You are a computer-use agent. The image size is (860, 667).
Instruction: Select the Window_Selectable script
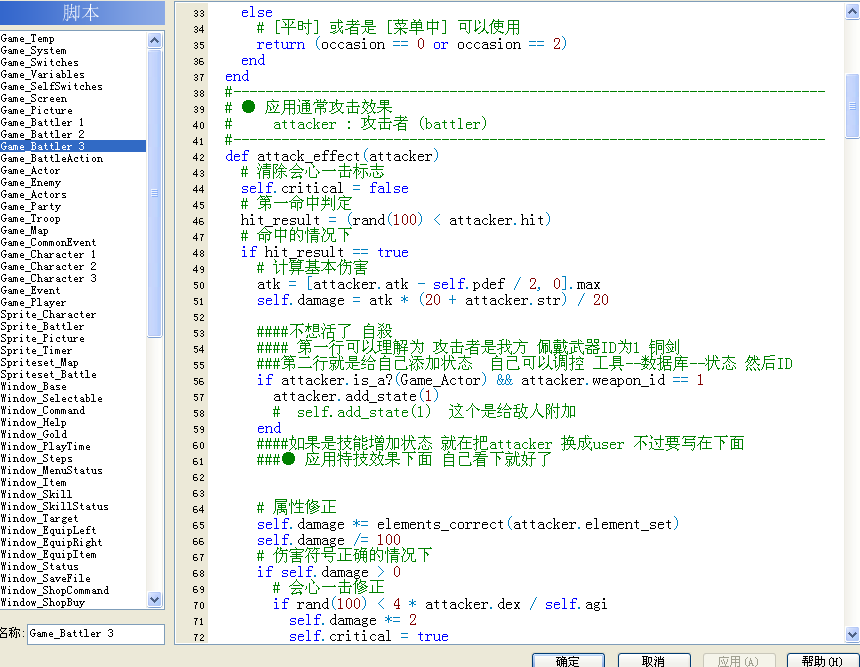52,399
